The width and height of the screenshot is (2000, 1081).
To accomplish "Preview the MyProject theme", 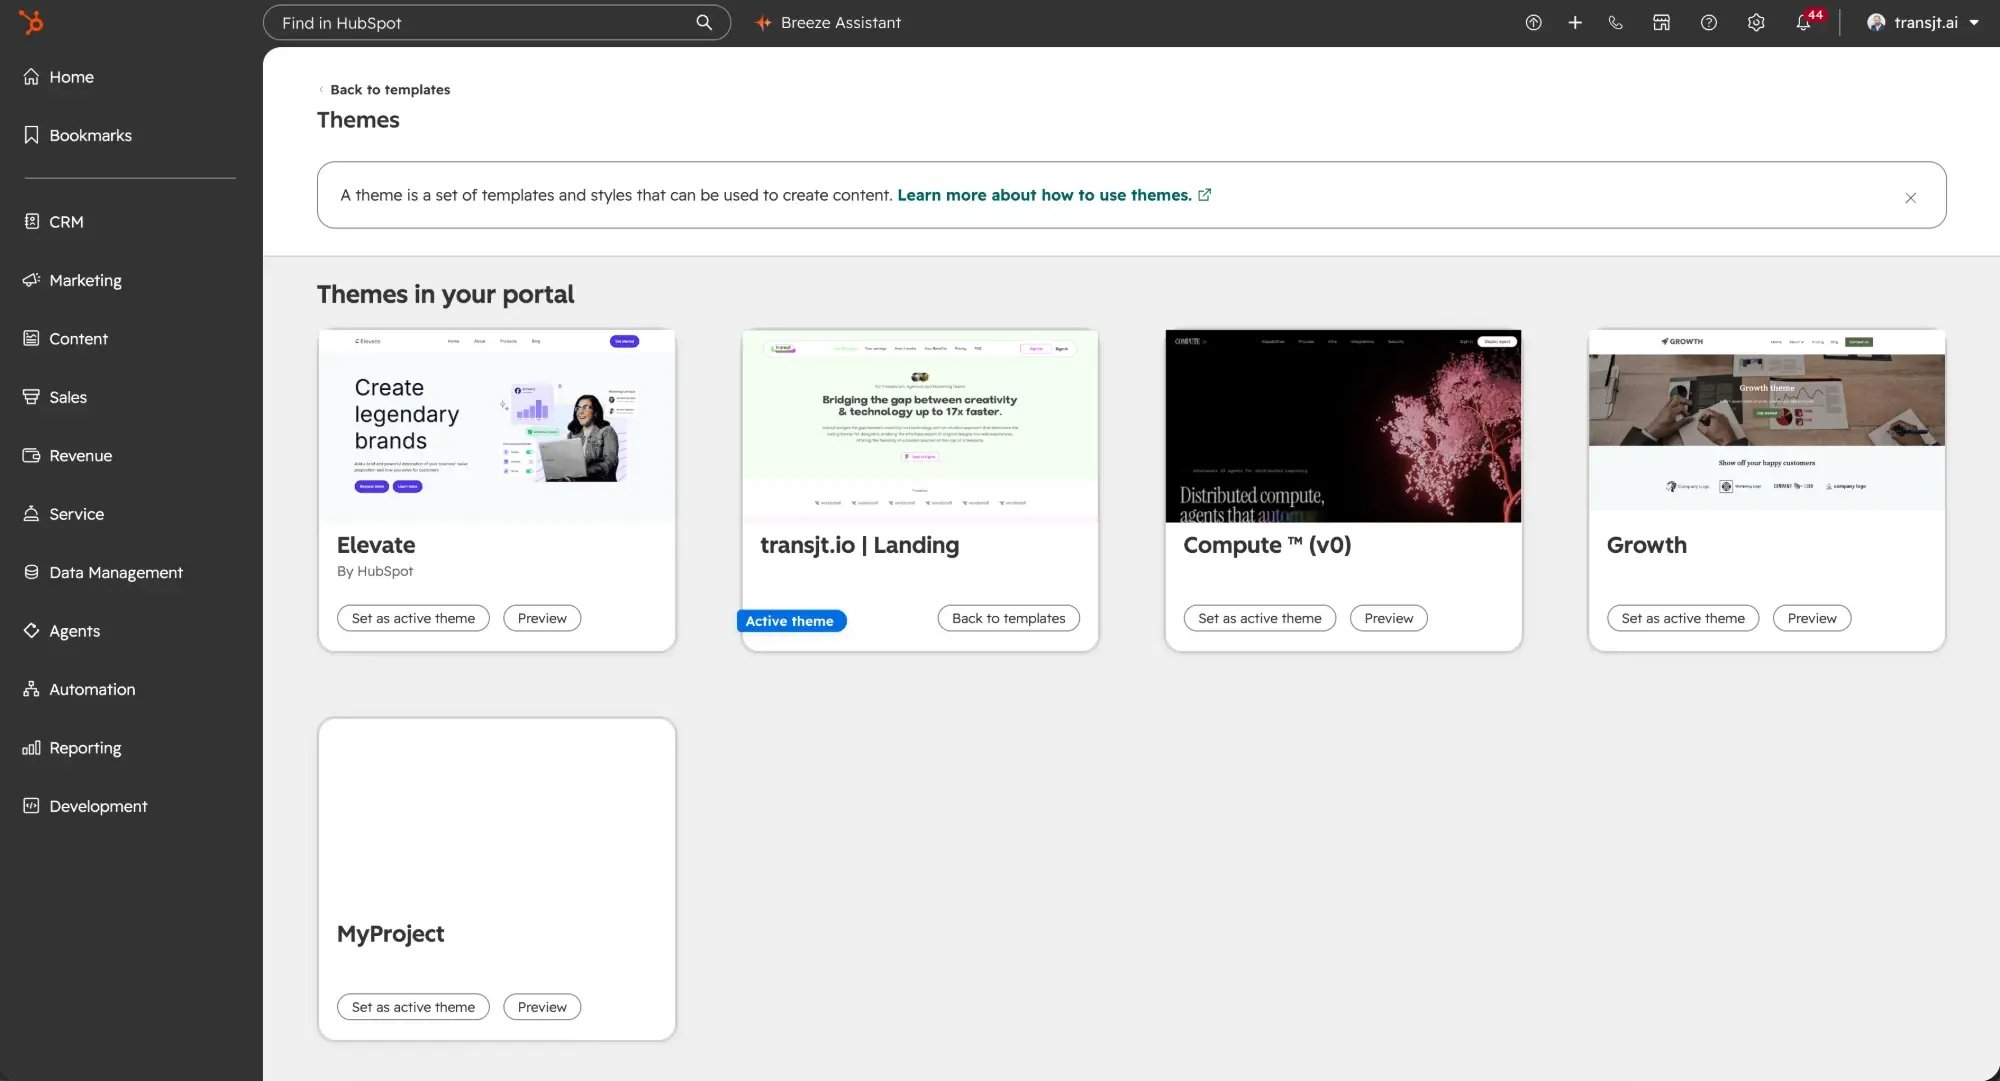I will click(542, 1007).
